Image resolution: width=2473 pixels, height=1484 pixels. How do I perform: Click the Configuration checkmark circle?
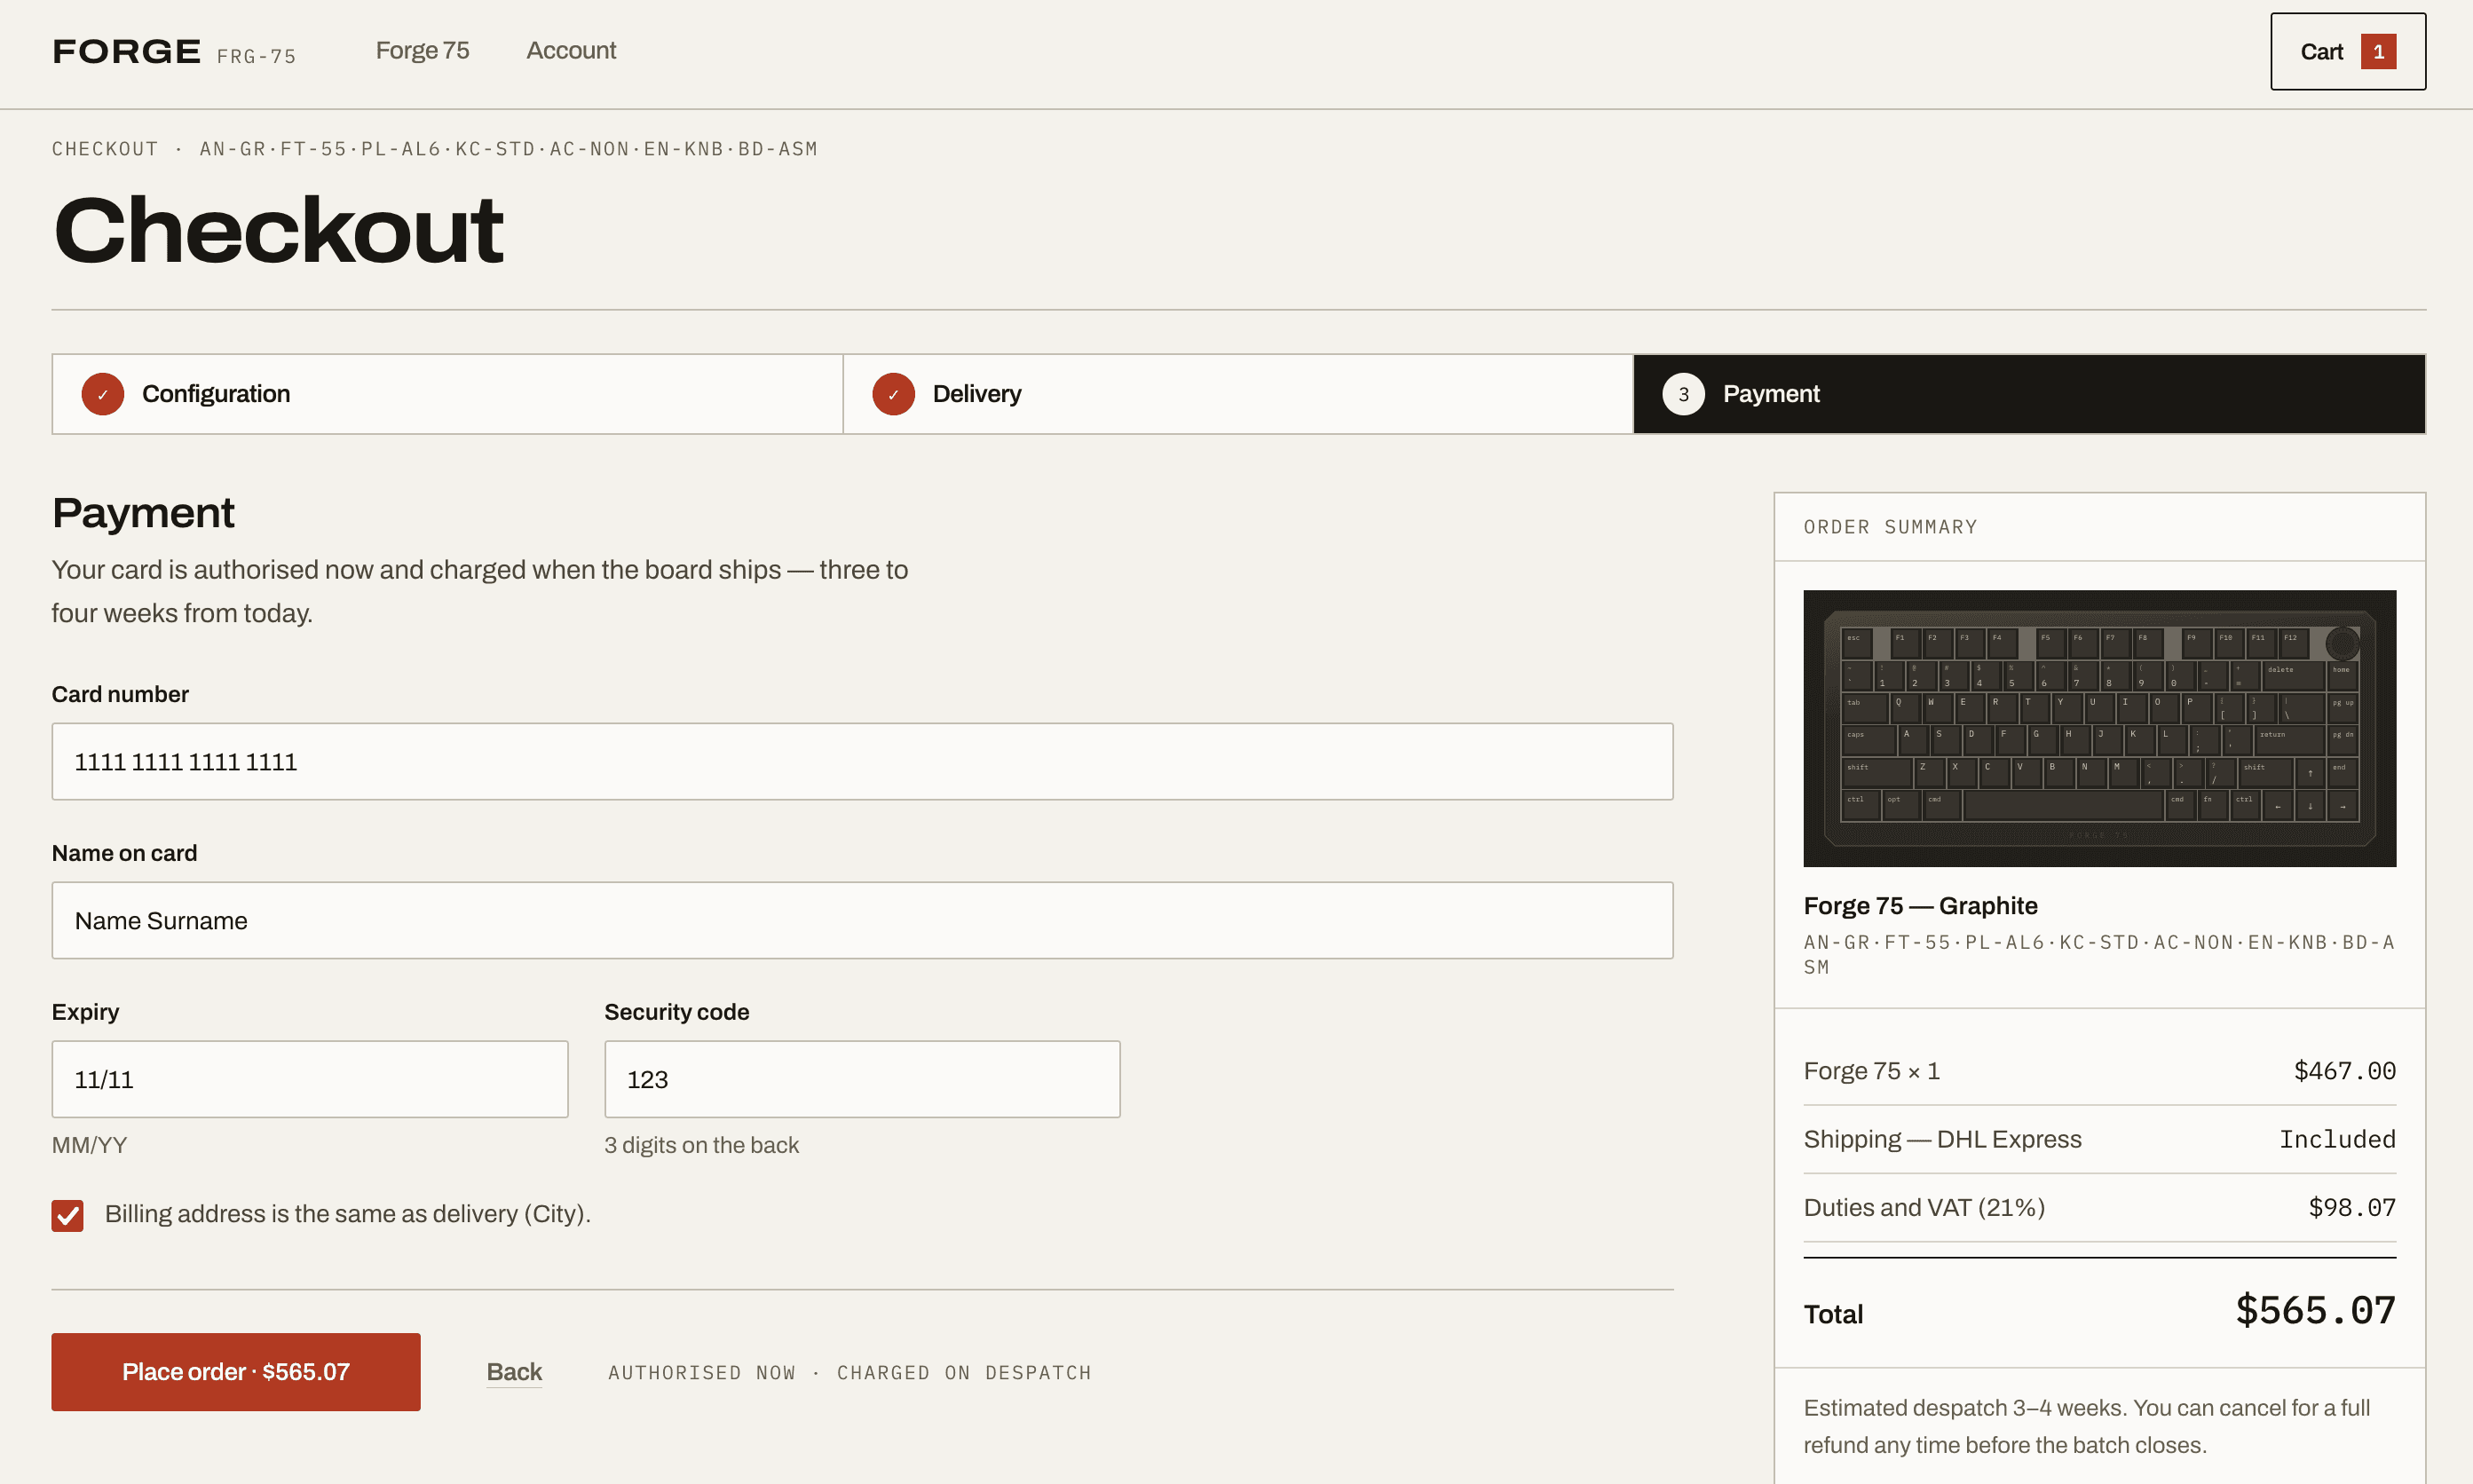click(x=103, y=394)
